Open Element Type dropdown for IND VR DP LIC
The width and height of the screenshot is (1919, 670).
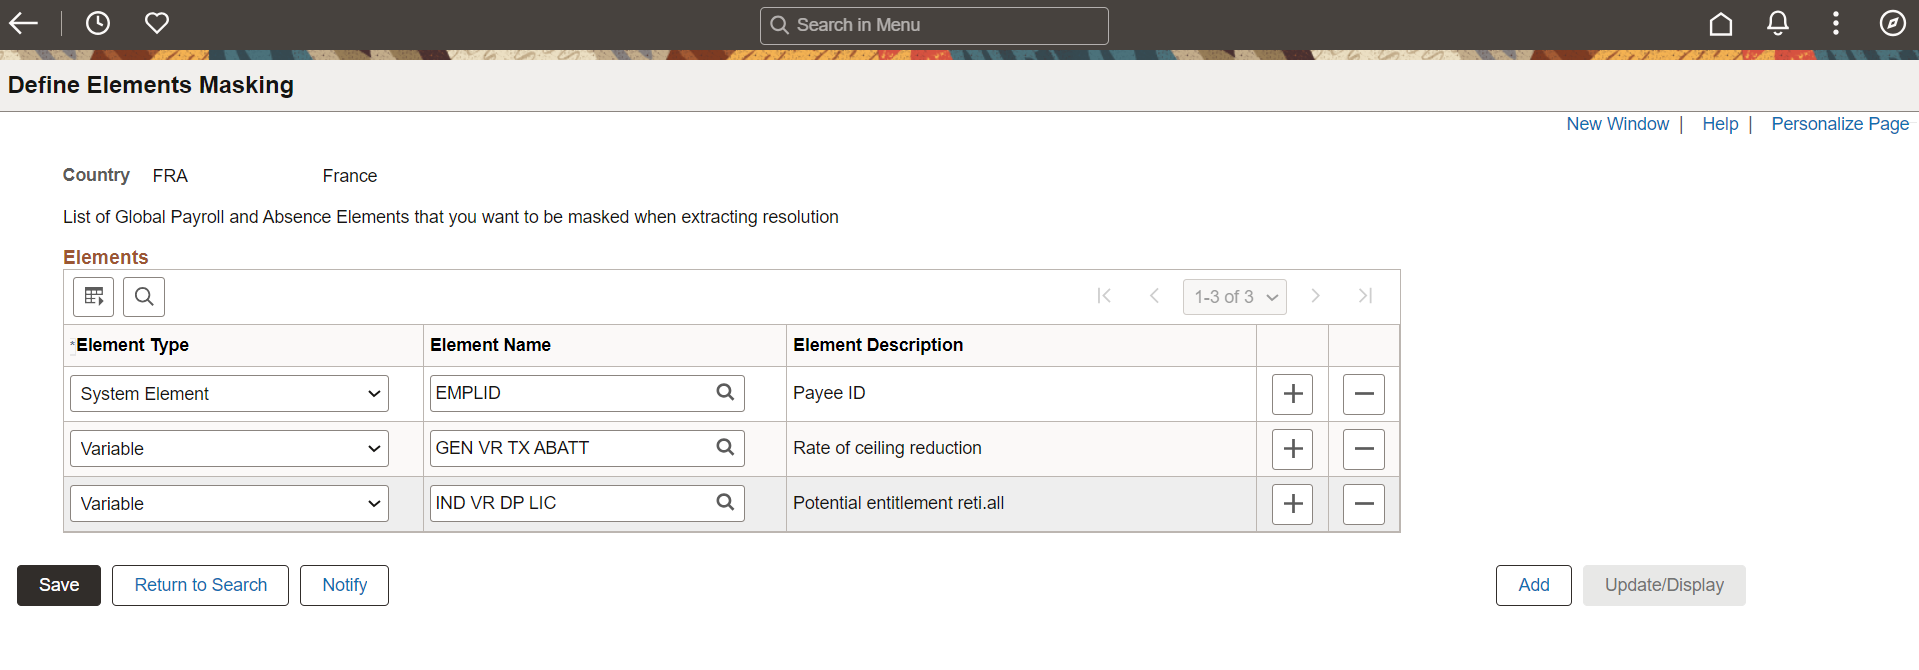229,504
